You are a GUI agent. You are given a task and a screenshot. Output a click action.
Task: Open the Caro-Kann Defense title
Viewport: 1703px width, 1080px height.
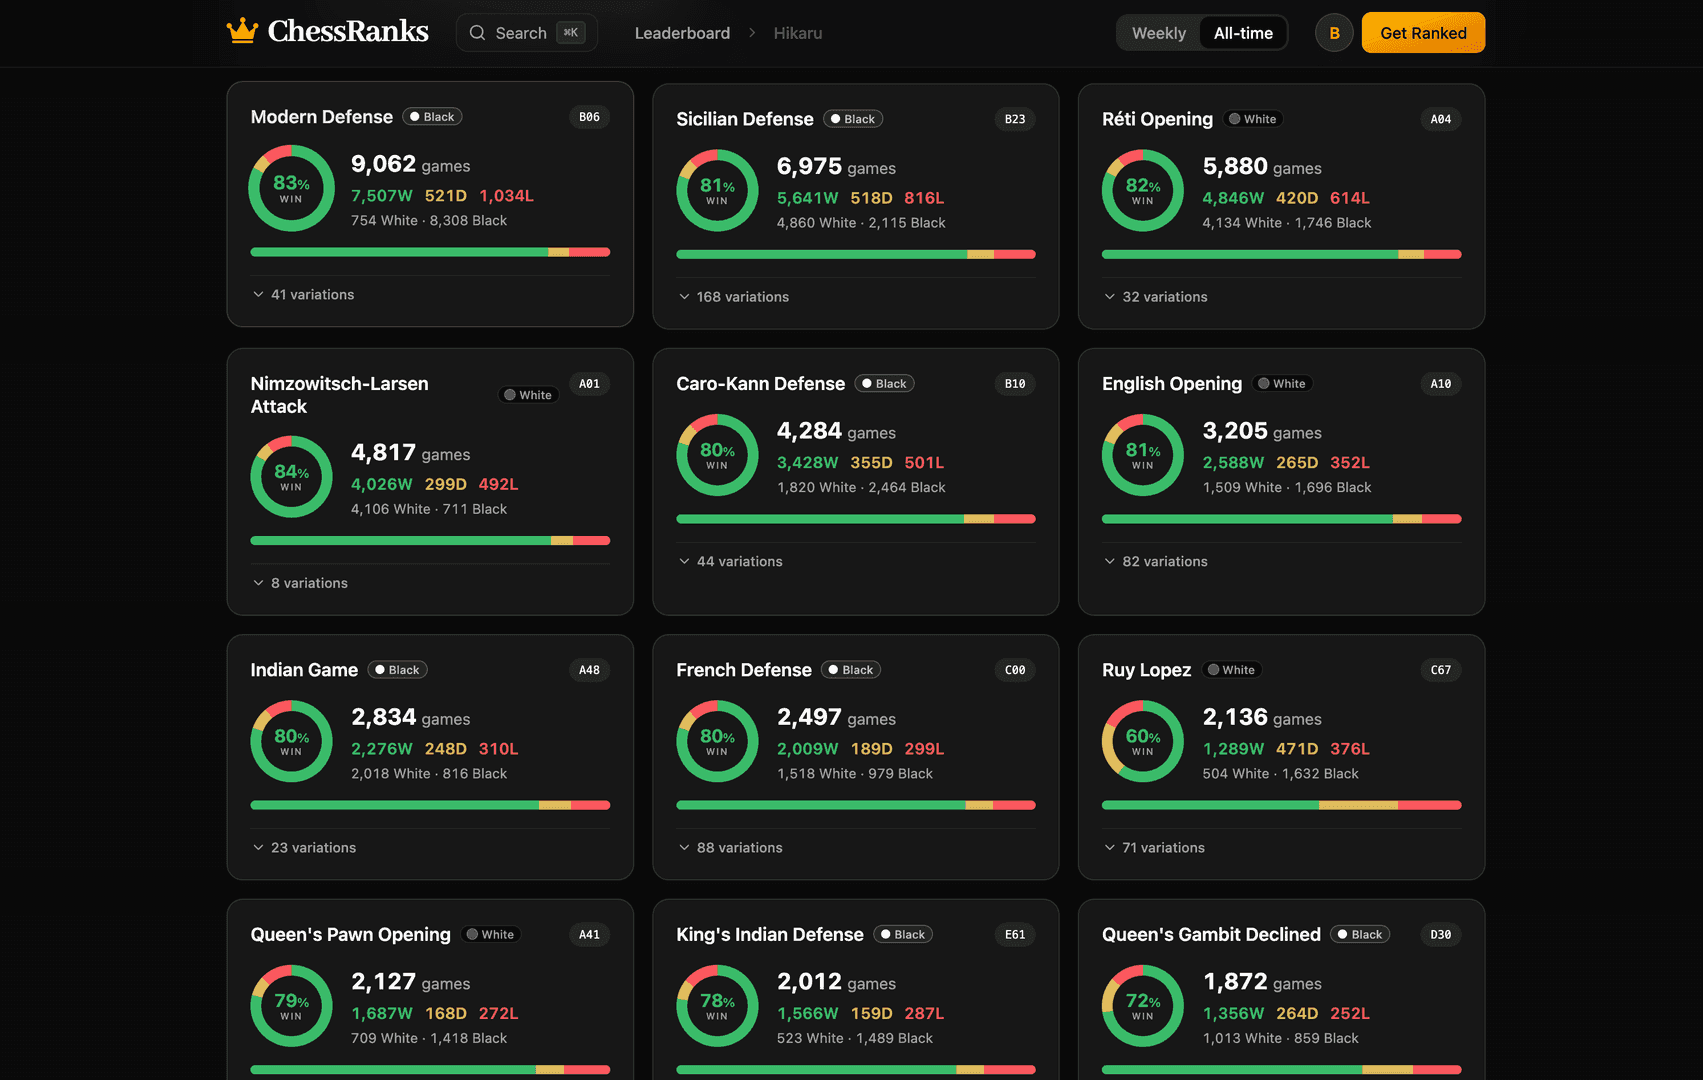pos(760,384)
